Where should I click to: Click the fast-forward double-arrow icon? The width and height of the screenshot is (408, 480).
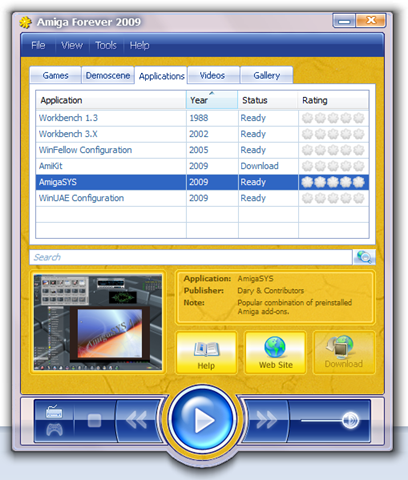coord(267,420)
